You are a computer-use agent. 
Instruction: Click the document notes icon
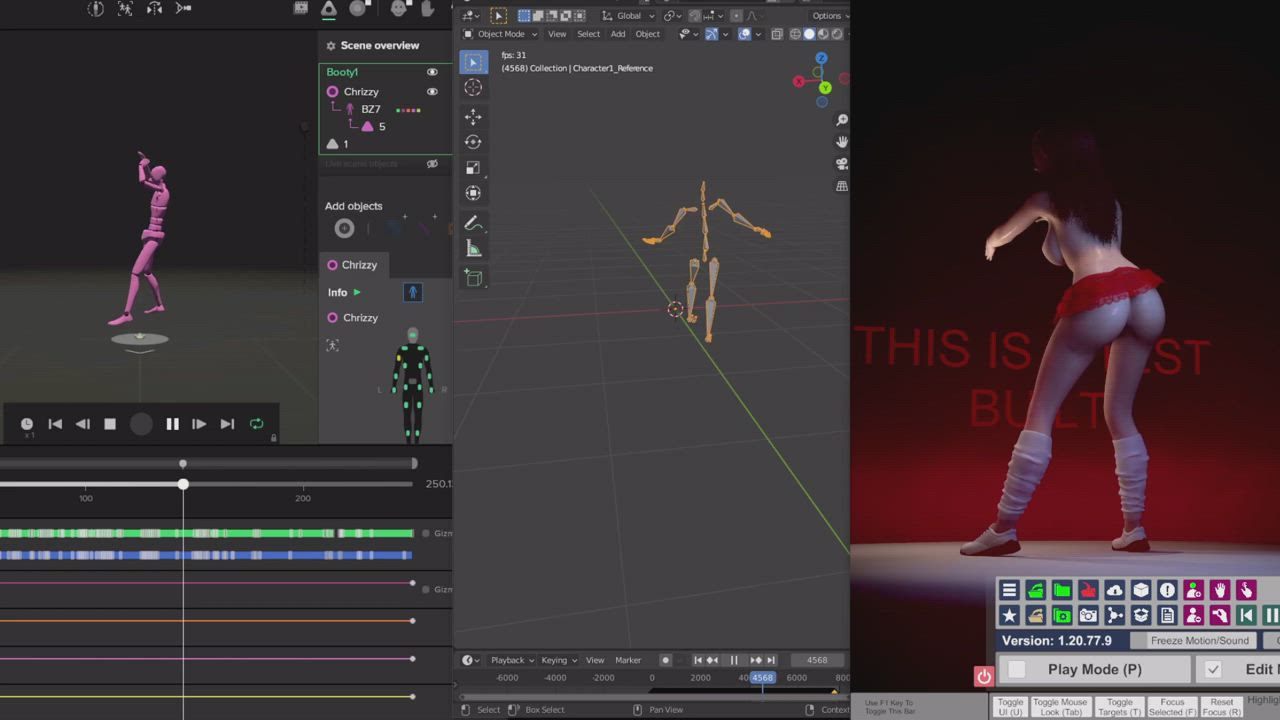[1167, 615]
